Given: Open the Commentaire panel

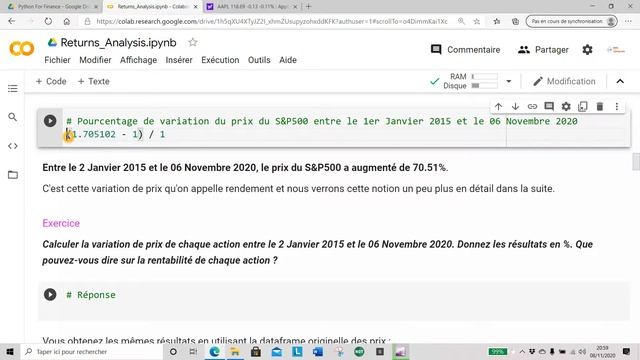Looking at the screenshot, I should [465, 50].
